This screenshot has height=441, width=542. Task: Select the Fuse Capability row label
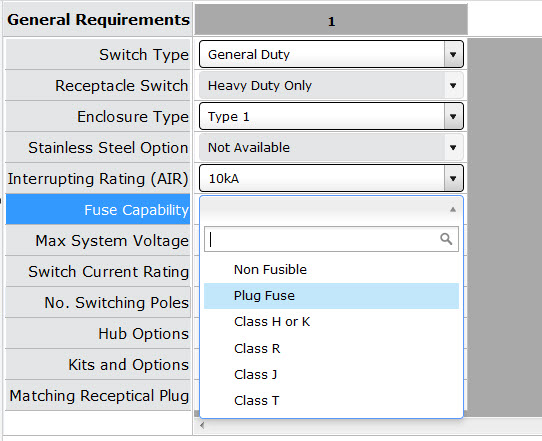(x=98, y=209)
